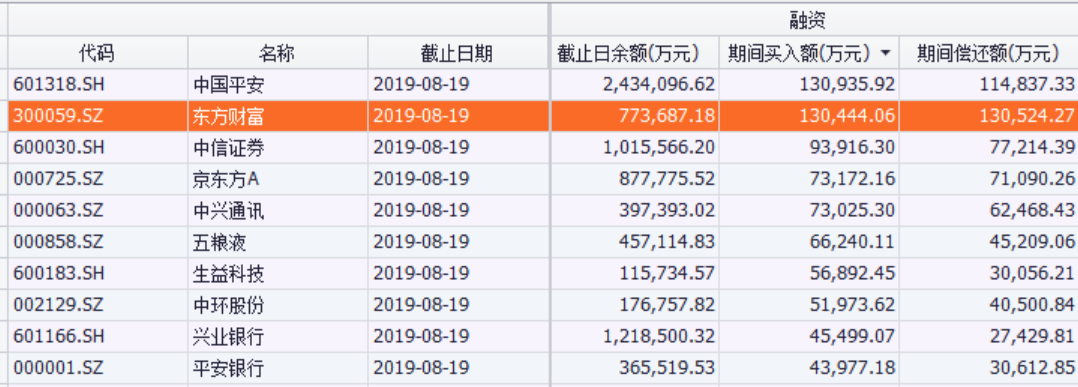Image resolution: width=1078 pixels, height=387 pixels.
Task: Click the 名称 column header
Action: pos(277,53)
